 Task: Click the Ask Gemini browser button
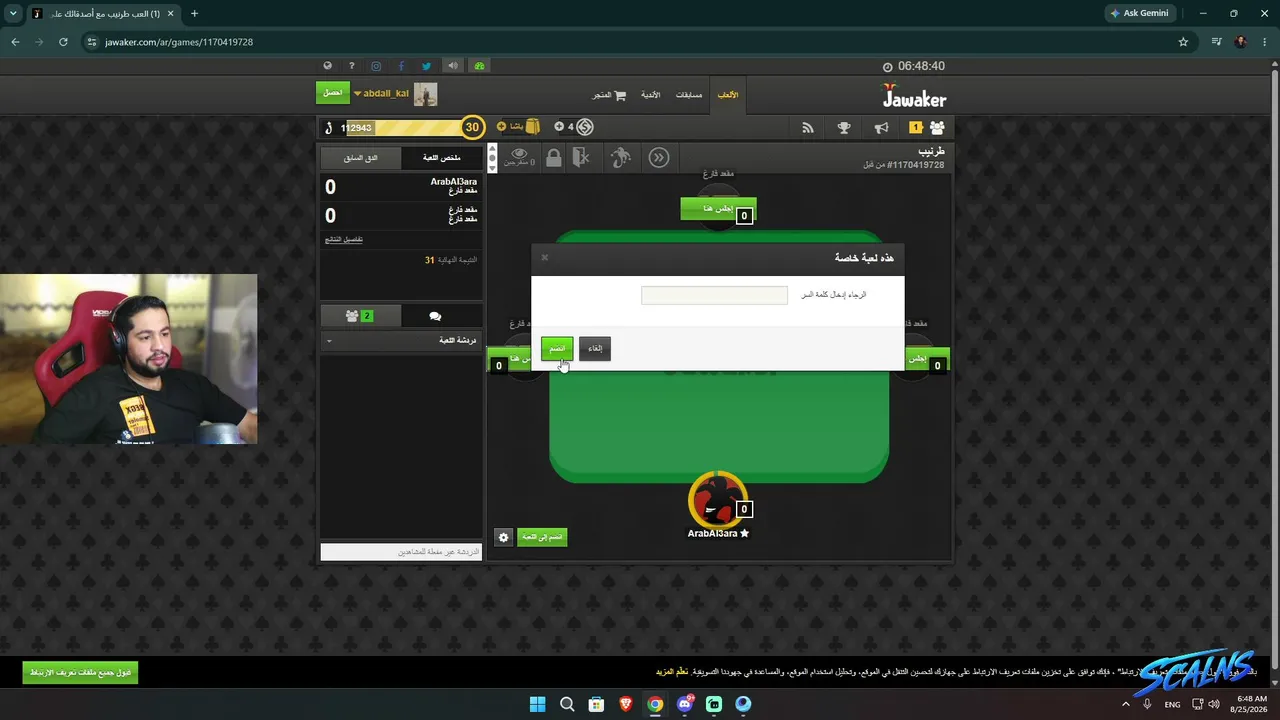pos(1139,13)
